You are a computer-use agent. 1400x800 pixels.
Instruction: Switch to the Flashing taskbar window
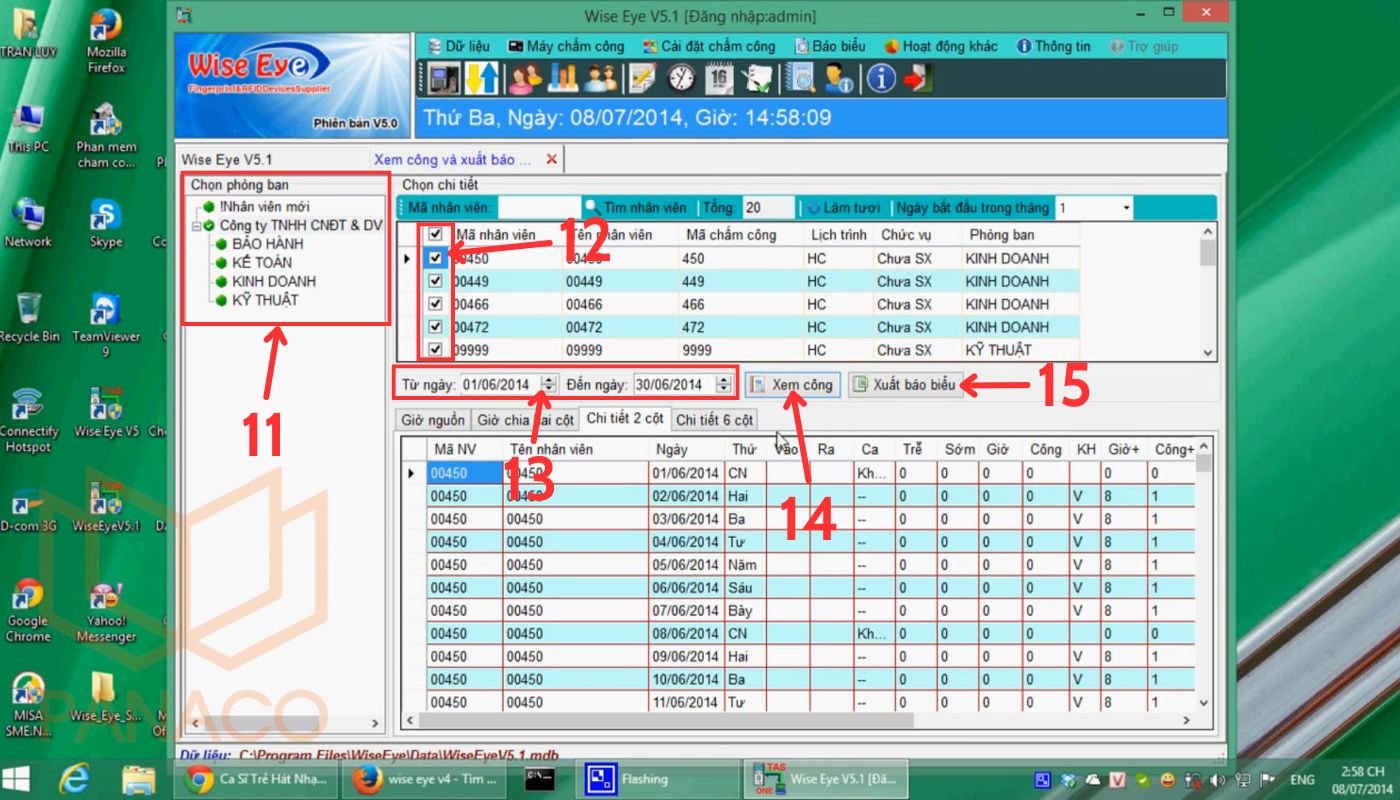coord(655,779)
